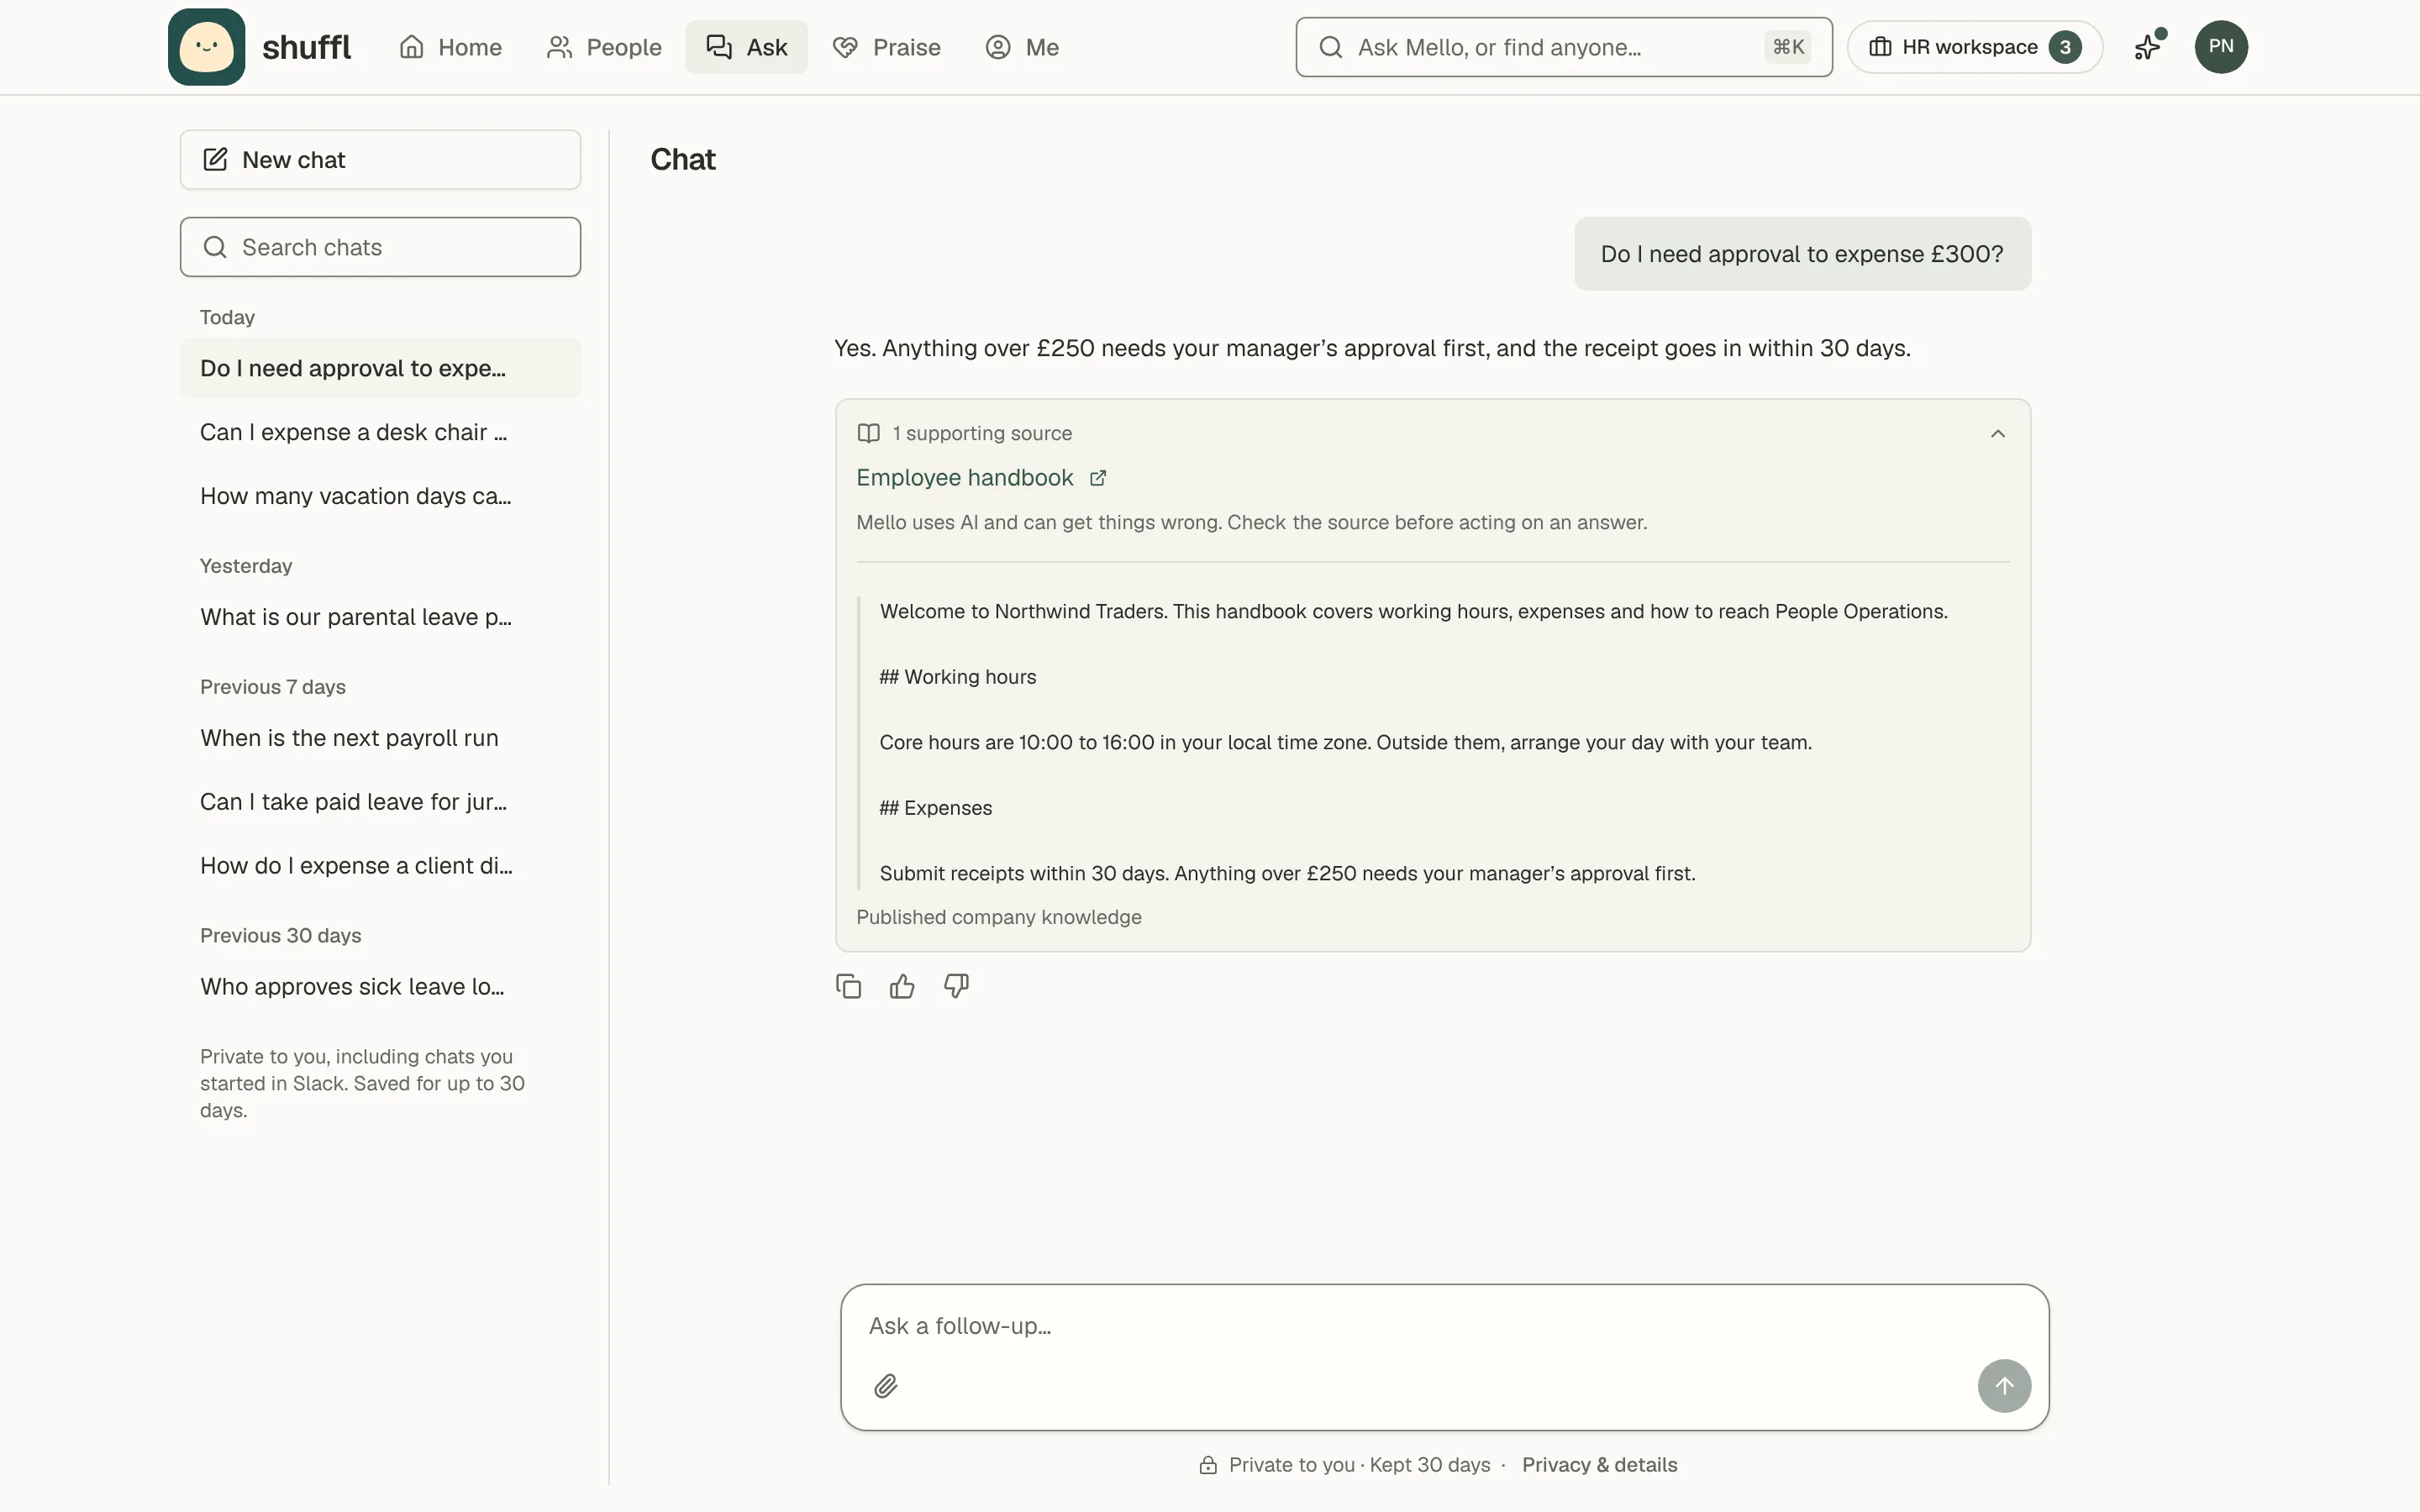Screen dimensions: 2420x1512
Task: Click the shuffl mascot logo
Action: tap(206, 47)
